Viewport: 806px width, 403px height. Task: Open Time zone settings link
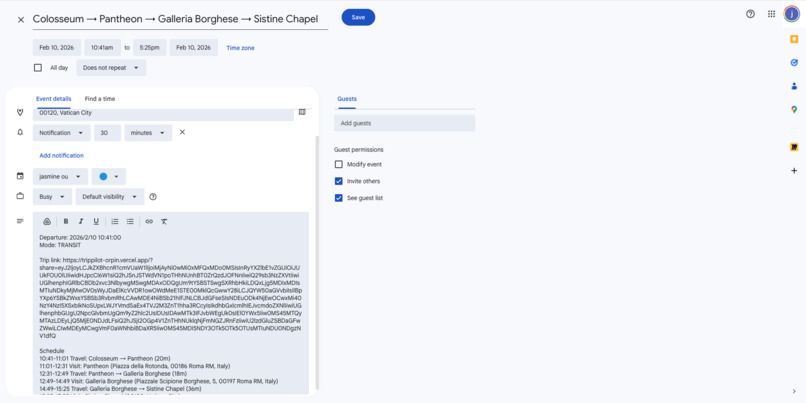241,48
